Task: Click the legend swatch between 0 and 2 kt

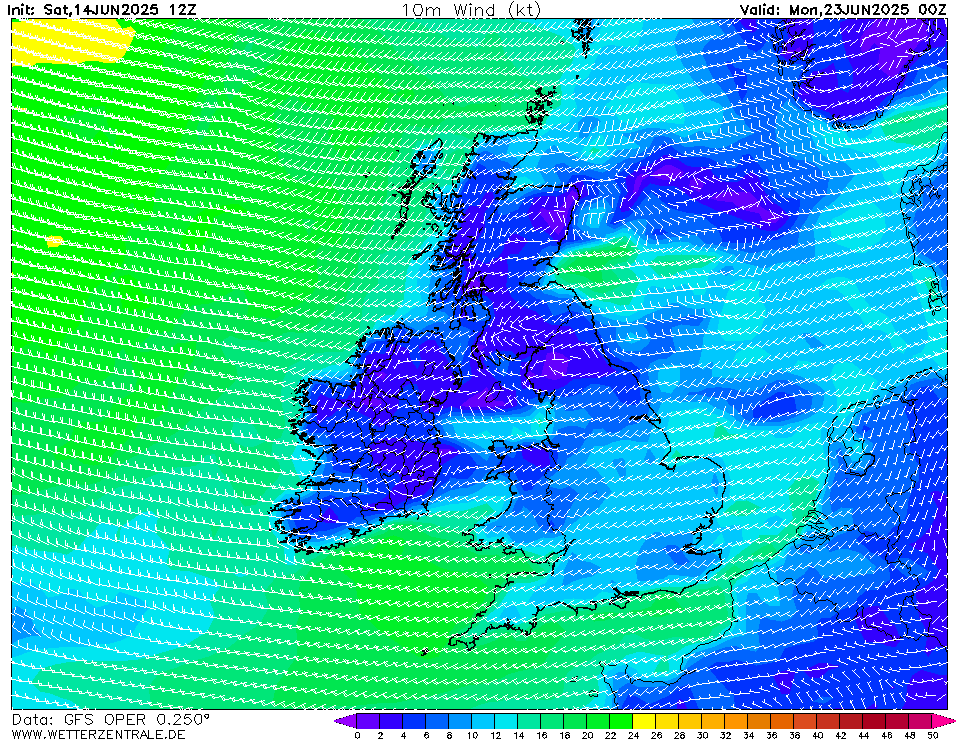Action: [x=368, y=720]
